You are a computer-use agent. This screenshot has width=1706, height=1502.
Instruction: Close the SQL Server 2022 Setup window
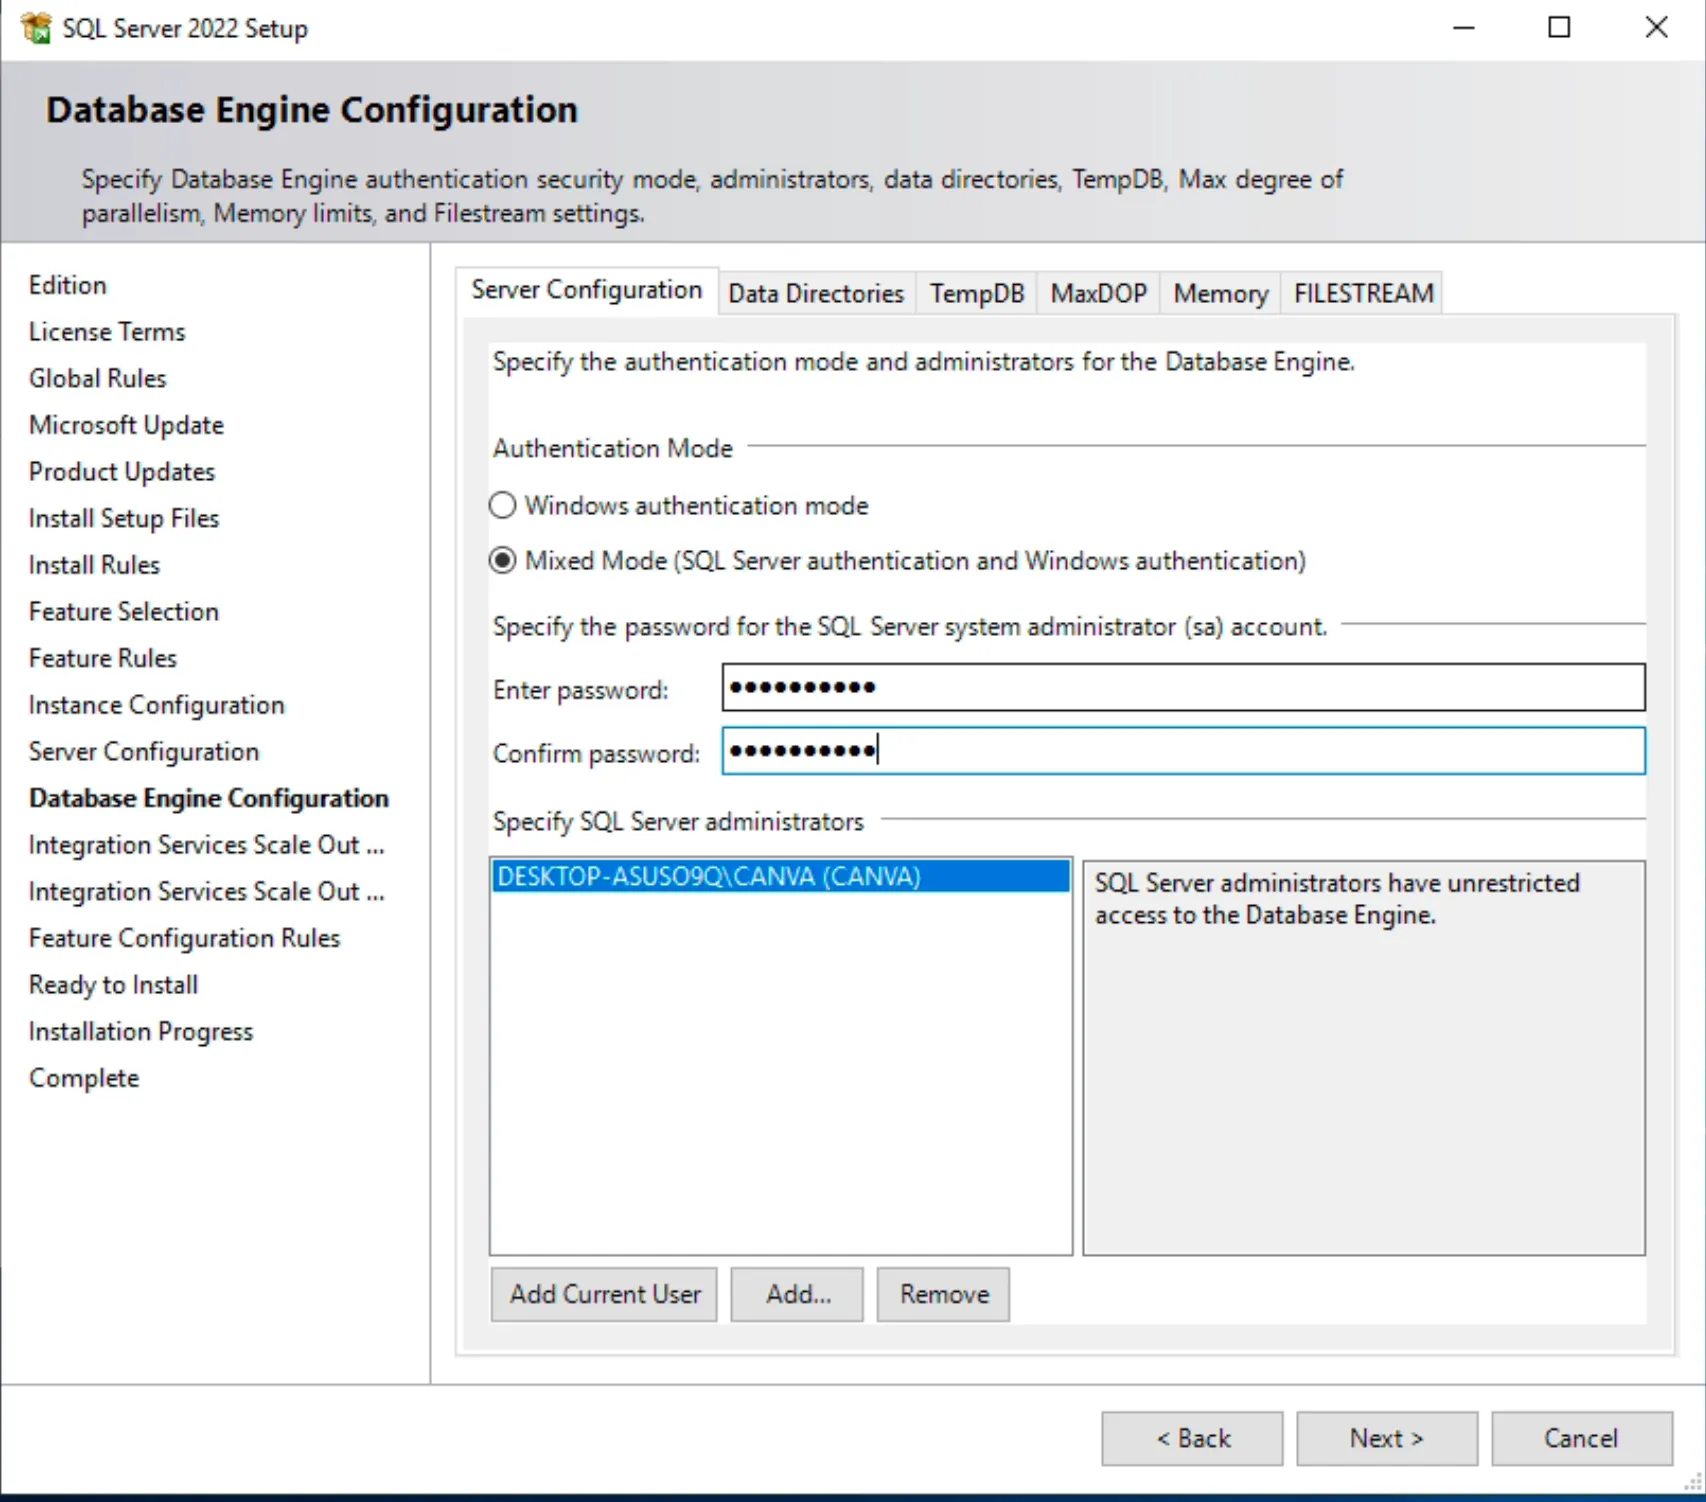point(1656,28)
